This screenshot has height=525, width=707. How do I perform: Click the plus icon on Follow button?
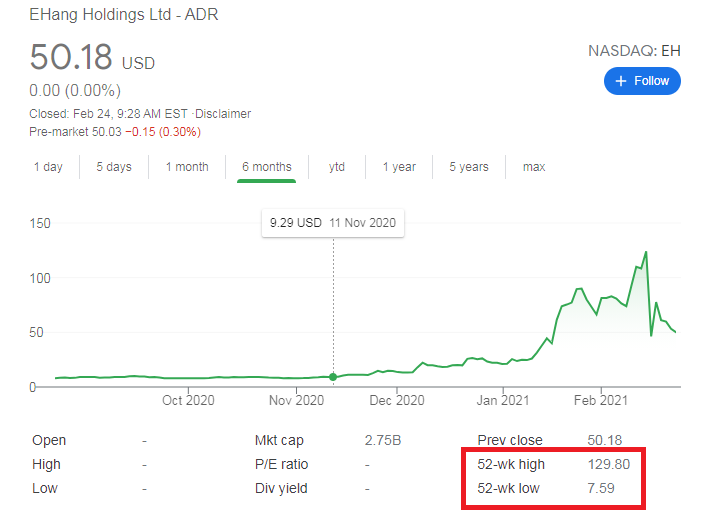(x=621, y=81)
